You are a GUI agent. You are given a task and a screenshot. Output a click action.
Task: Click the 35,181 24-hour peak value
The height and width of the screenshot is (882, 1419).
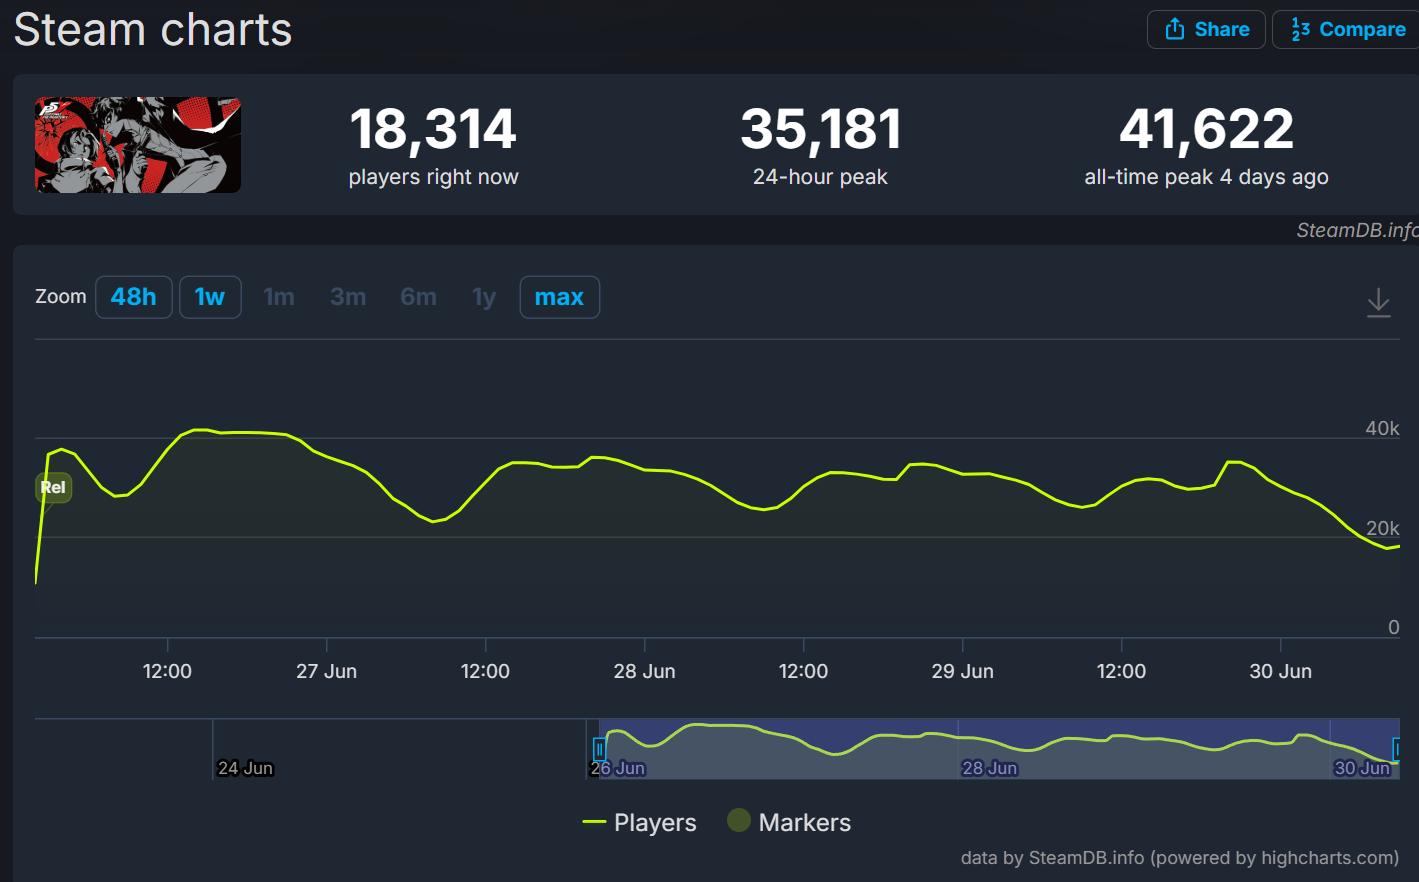821,129
